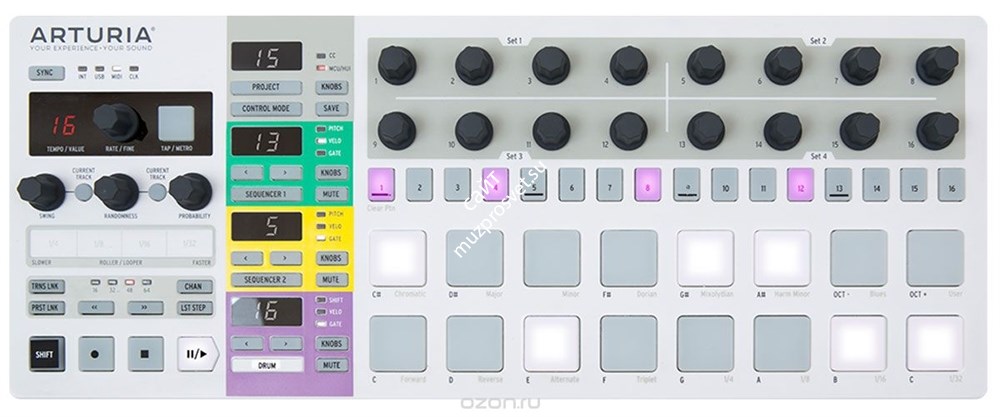This screenshot has height=417, width=1000.
Task: Click the right arrow under Sequencer 2 display
Action: pos(286,258)
